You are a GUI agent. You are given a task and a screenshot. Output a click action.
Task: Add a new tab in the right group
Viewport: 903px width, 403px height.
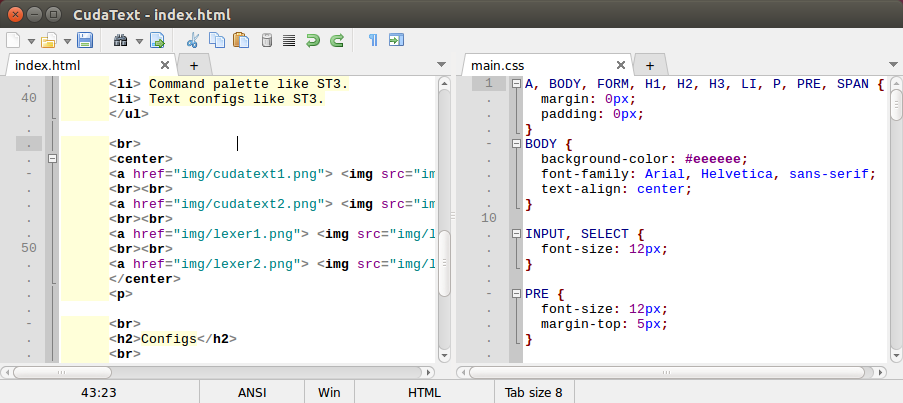click(650, 65)
